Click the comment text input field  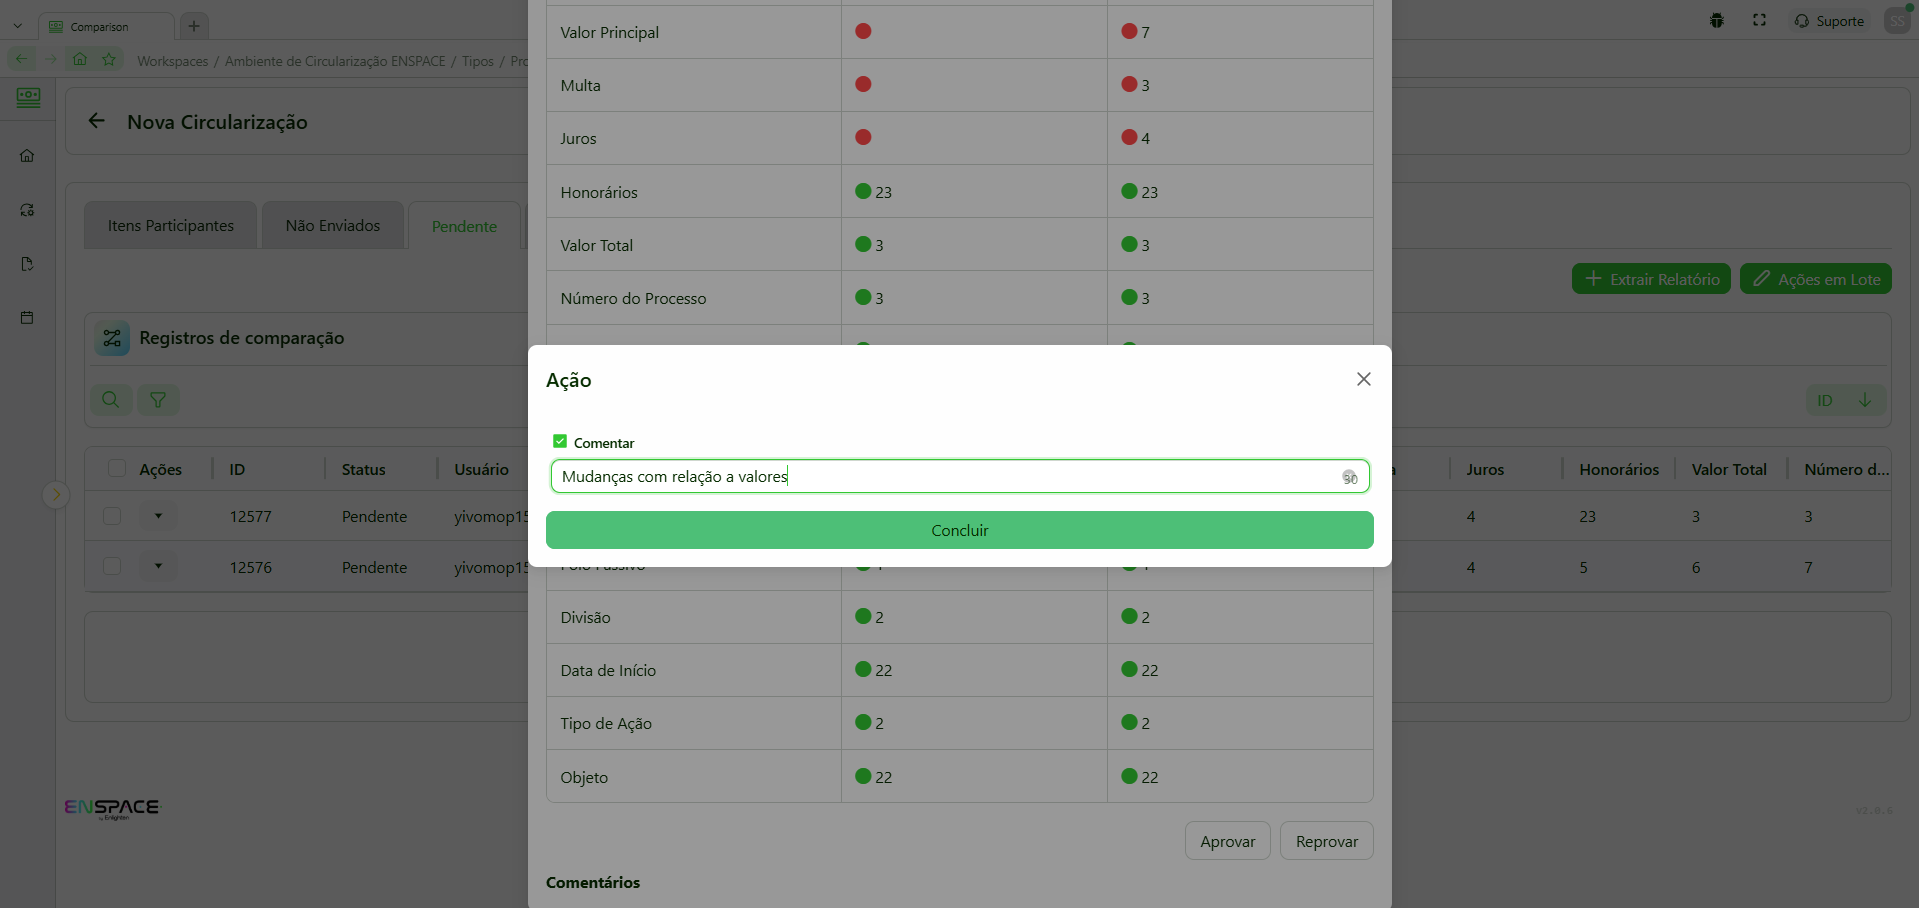(x=945, y=477)
